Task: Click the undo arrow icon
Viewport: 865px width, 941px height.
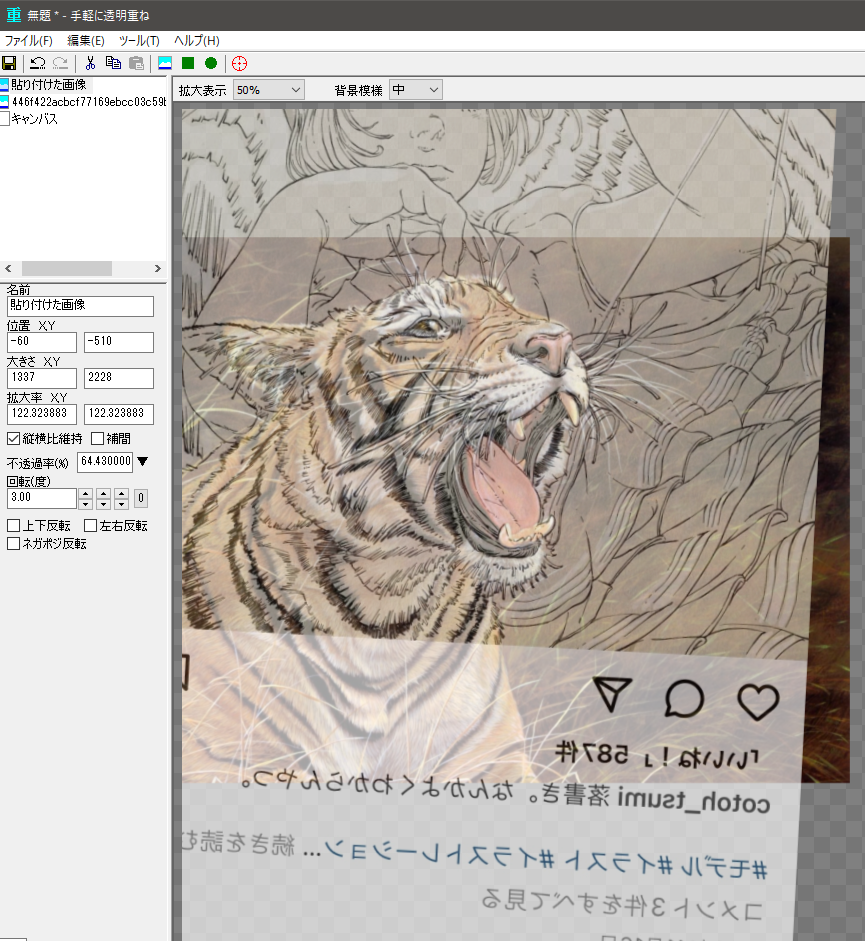Action: pyautogui.click(x=37, y=63)
